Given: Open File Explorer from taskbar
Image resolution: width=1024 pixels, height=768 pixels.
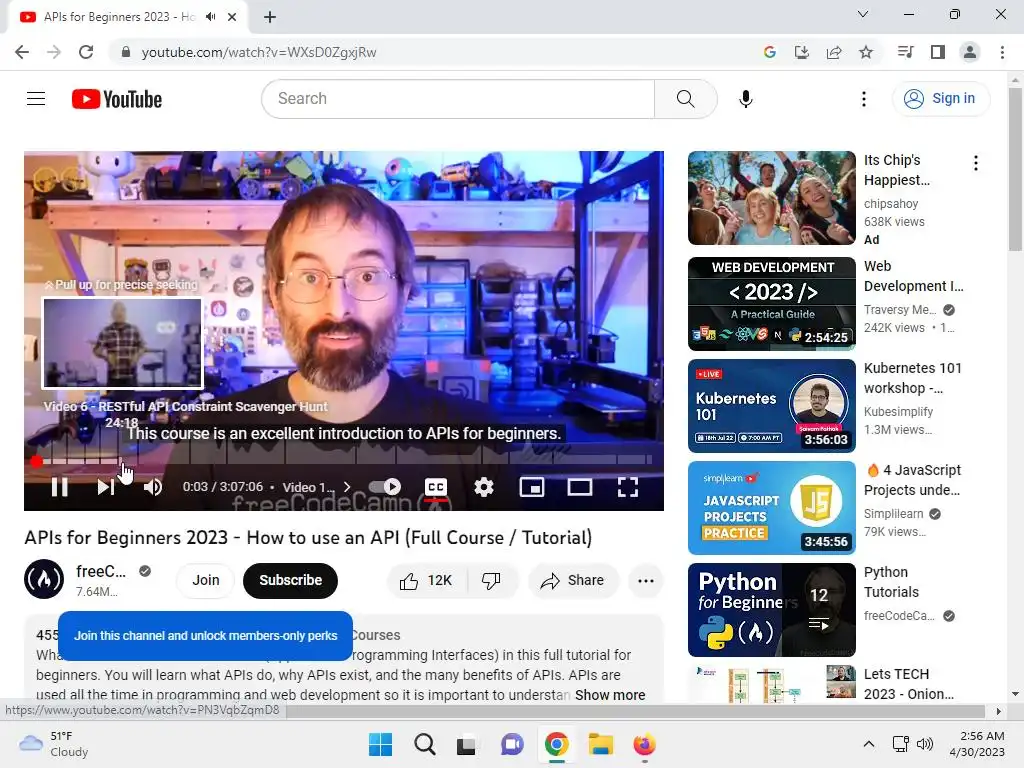Looking at the screenshot, I should pos(600,744).
